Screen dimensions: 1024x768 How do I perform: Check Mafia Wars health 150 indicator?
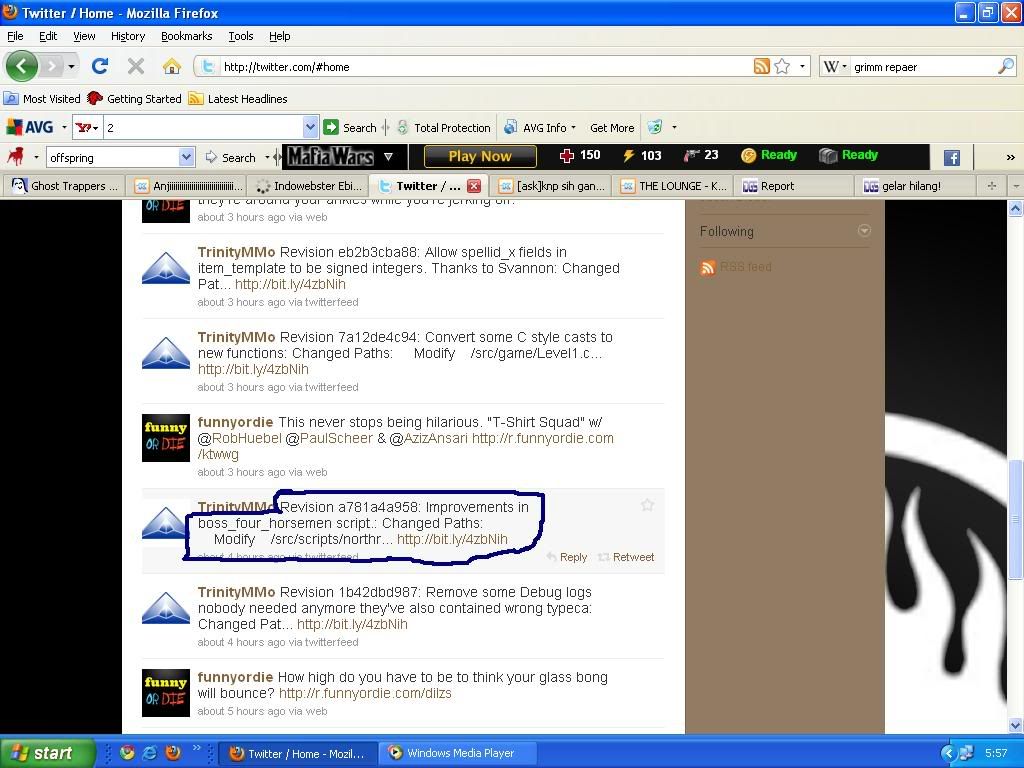tap(580, 155)
